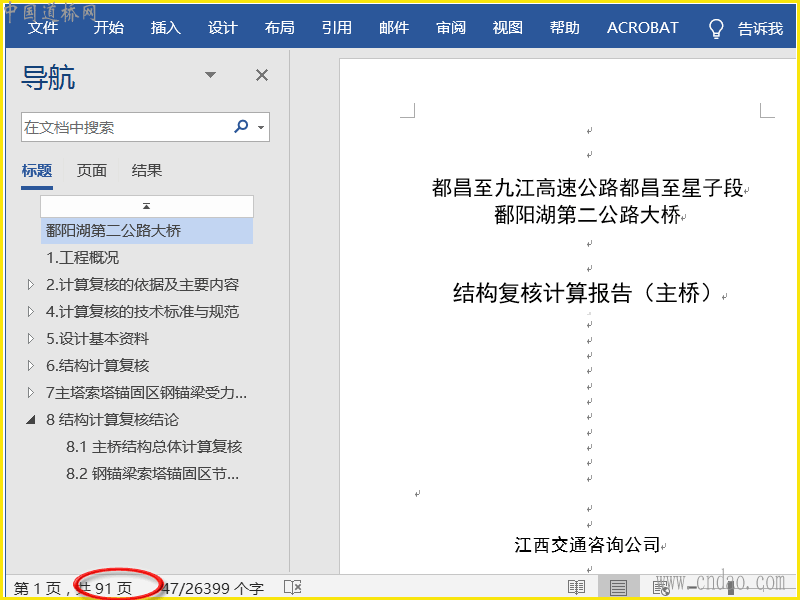Viewport: 800px width, 600px height.
Task: Jump to heading 7主塔索塔锚固区钢锚梁受力
Action: [146, 393]
